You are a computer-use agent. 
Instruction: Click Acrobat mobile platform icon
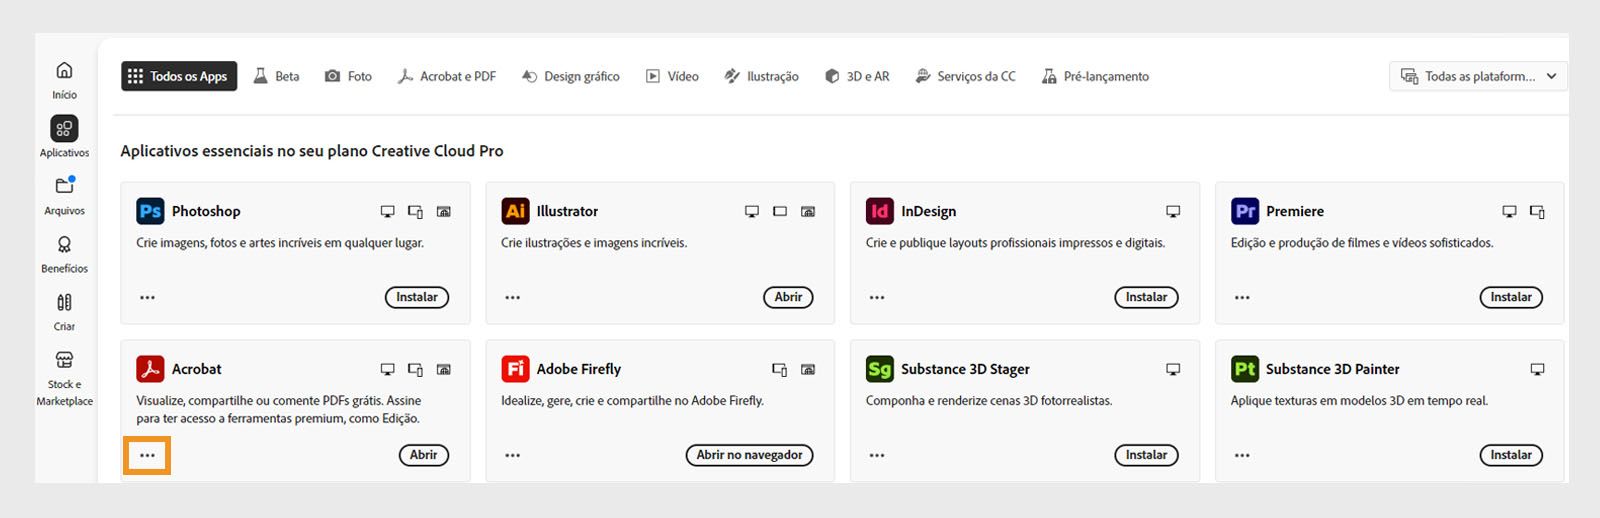[416, 370]
